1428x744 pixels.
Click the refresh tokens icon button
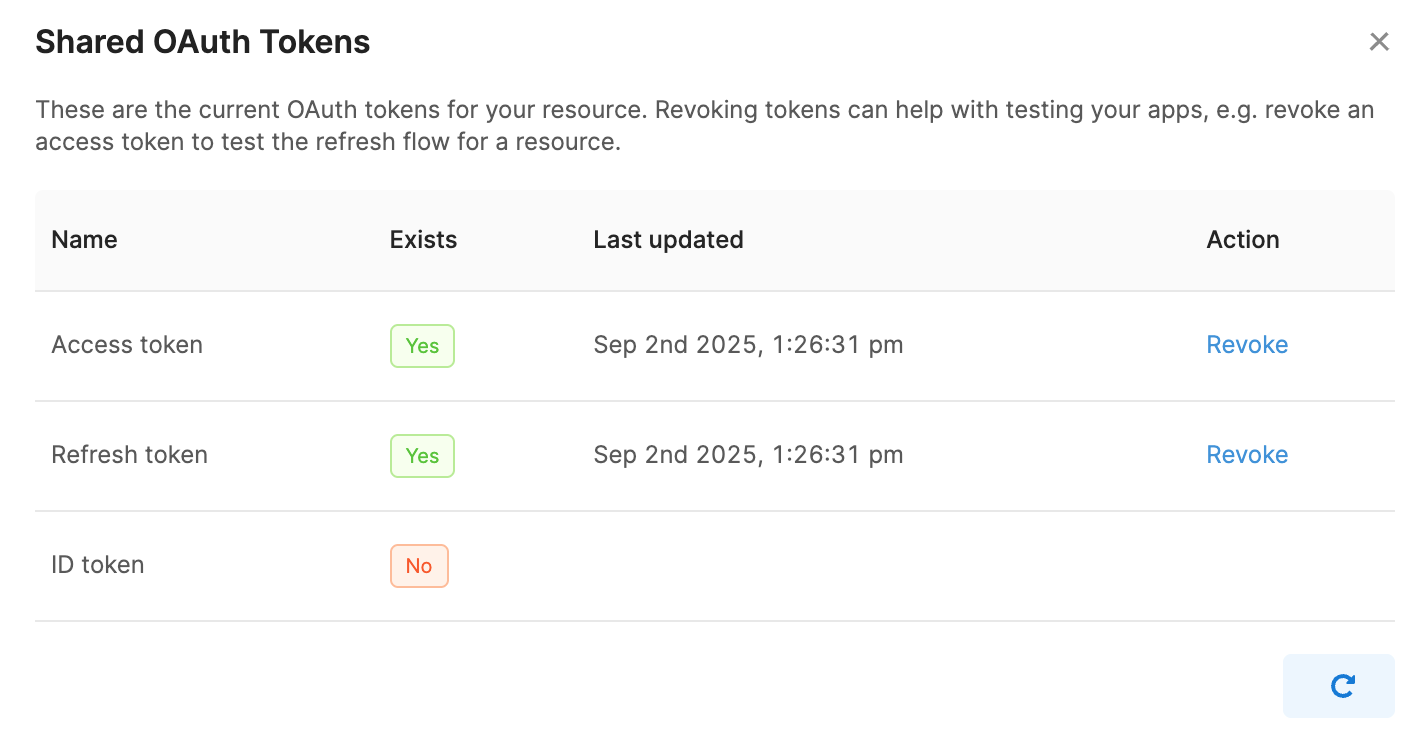[1338, 686]
